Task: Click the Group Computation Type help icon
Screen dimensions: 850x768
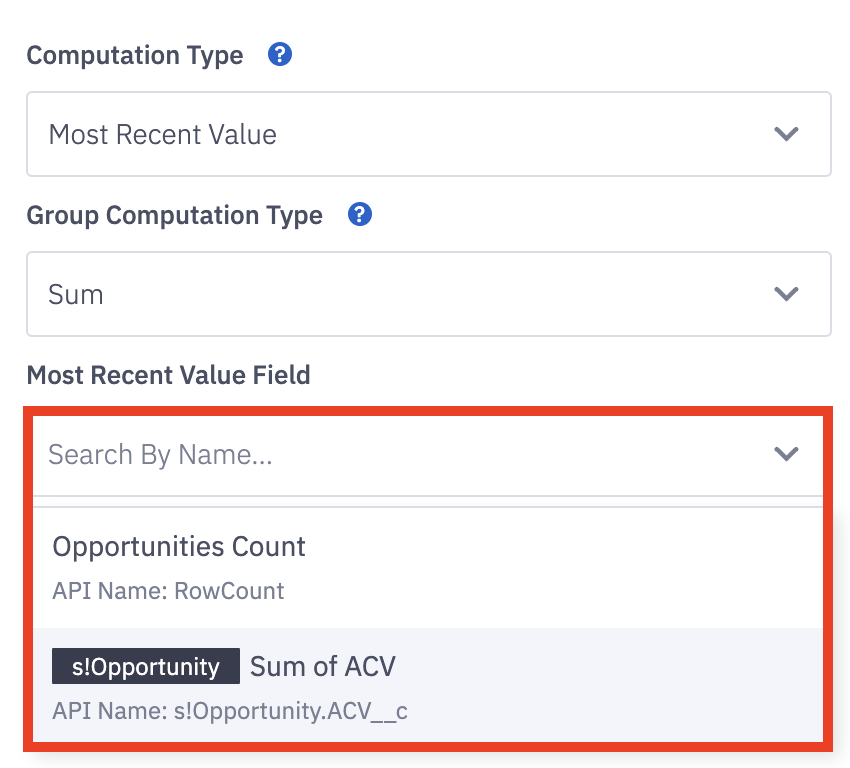Action: [360, 215]
